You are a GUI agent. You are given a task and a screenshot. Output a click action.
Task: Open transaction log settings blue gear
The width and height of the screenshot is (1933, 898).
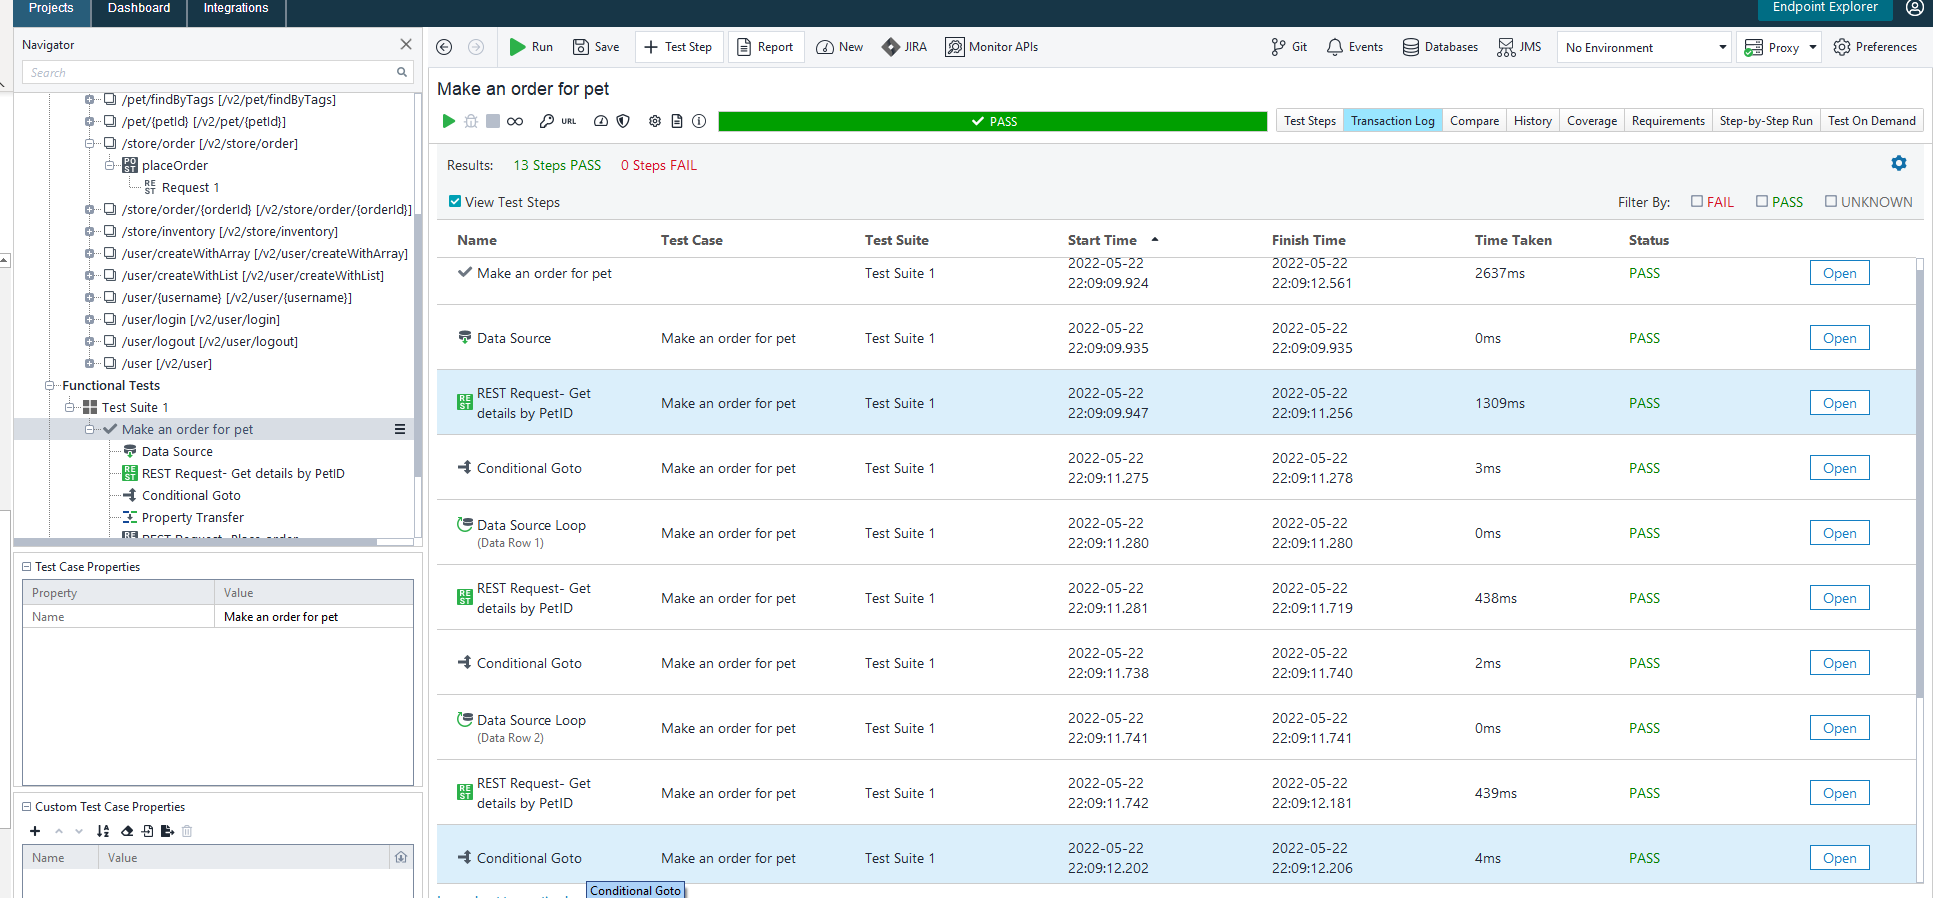point(1899,163)
